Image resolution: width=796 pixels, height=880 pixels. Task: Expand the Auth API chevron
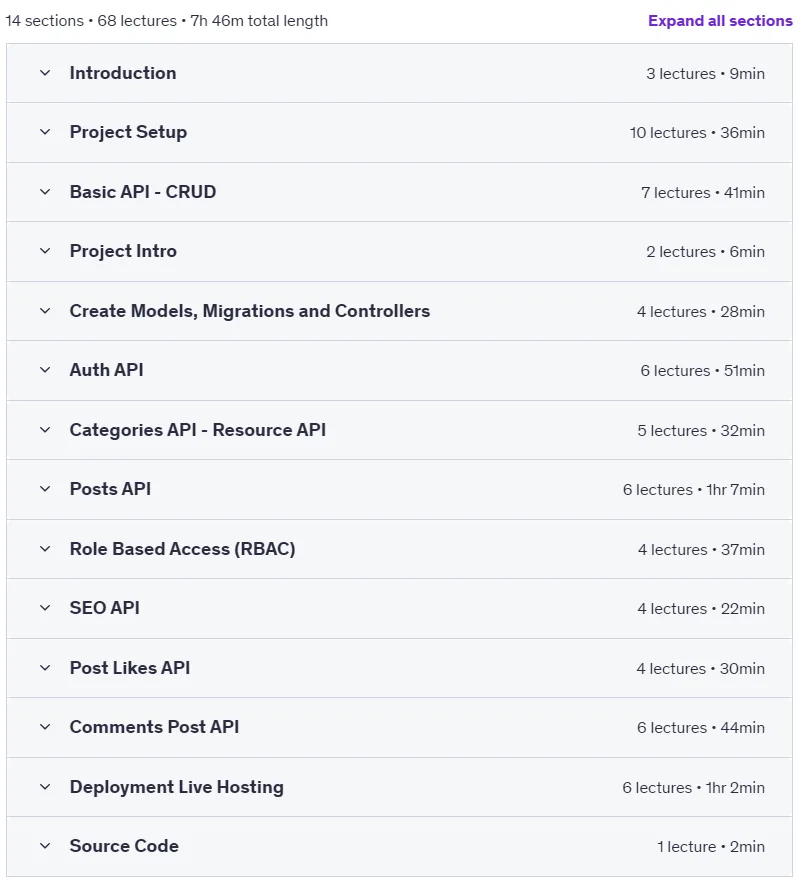click(x=45, y=370)
